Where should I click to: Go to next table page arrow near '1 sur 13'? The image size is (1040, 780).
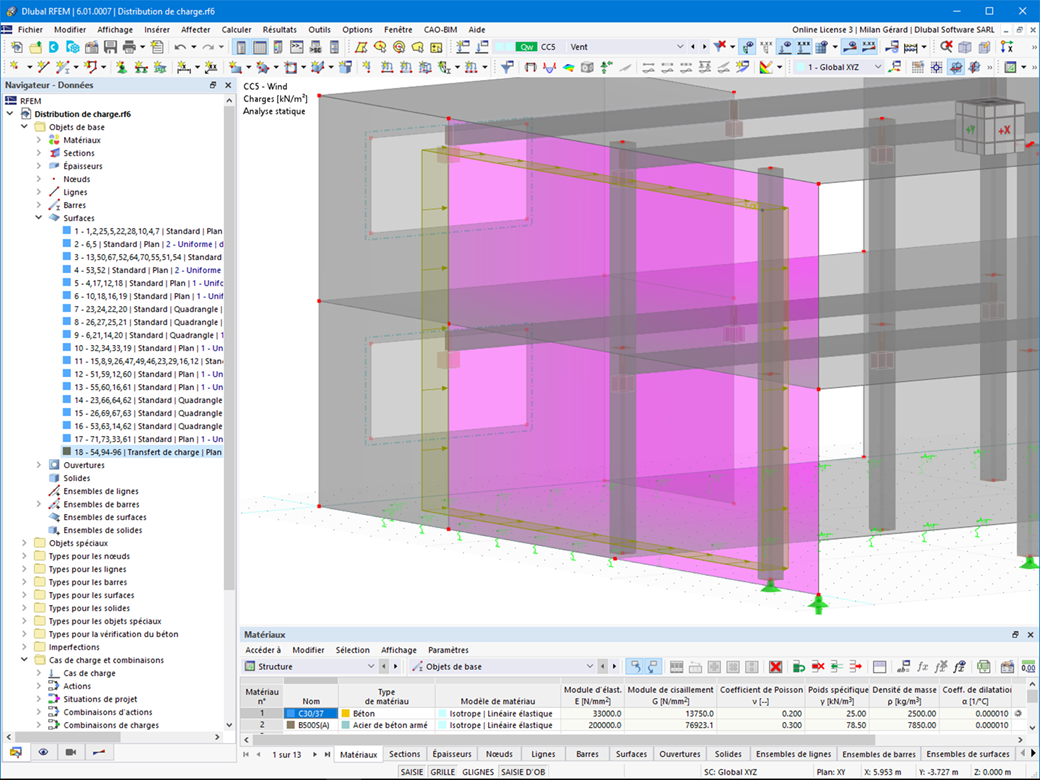(x=314, y=754)
